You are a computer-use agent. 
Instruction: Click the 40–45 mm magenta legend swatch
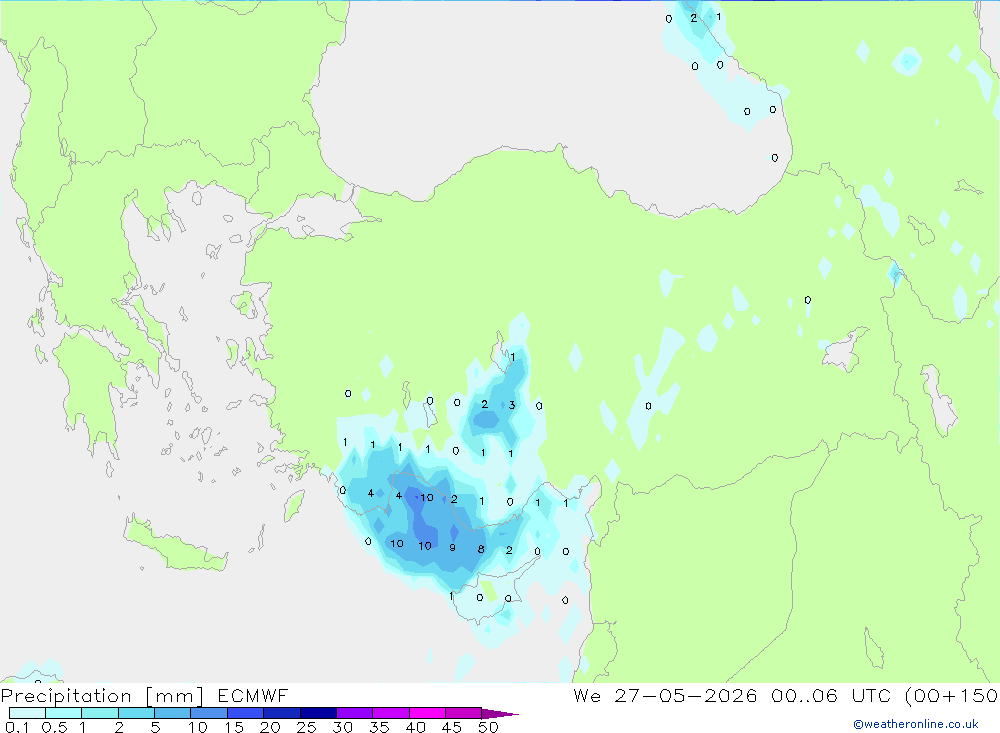pos(427,713)
